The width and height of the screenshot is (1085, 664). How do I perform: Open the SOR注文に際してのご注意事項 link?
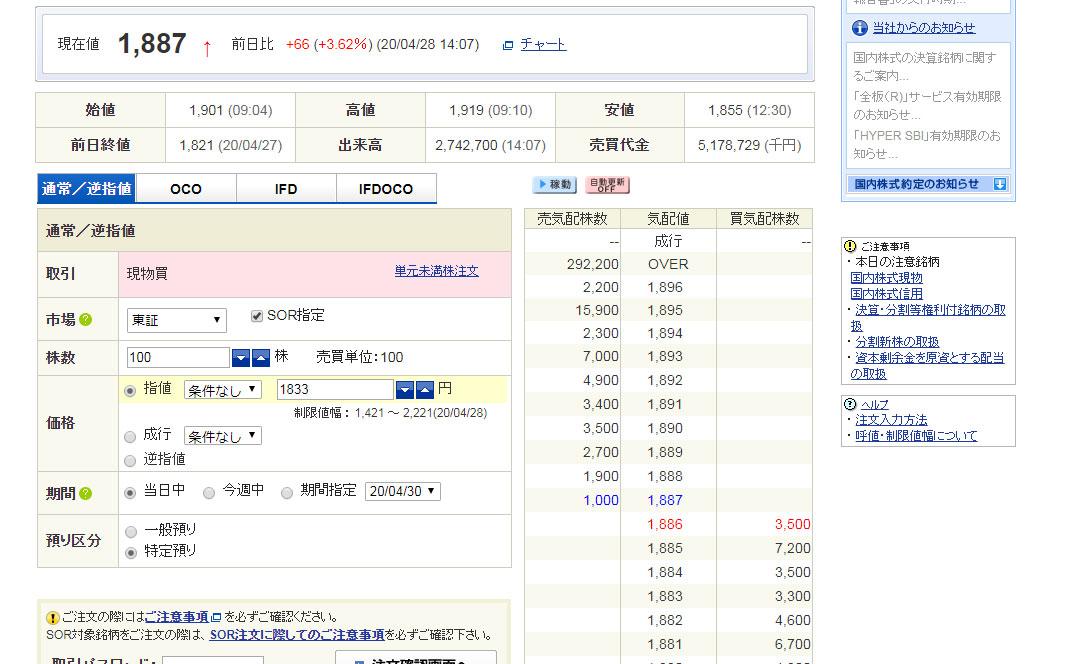pos(297,635)
